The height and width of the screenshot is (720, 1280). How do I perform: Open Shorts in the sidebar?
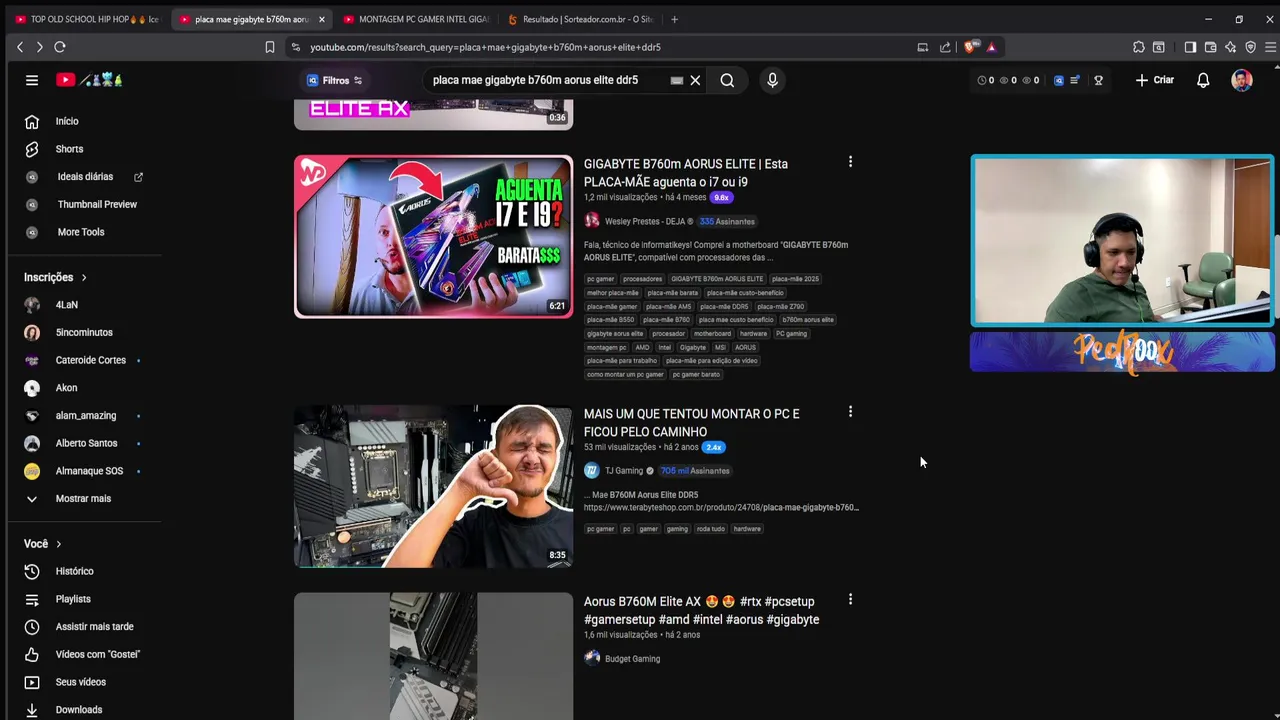click(69, 149)
